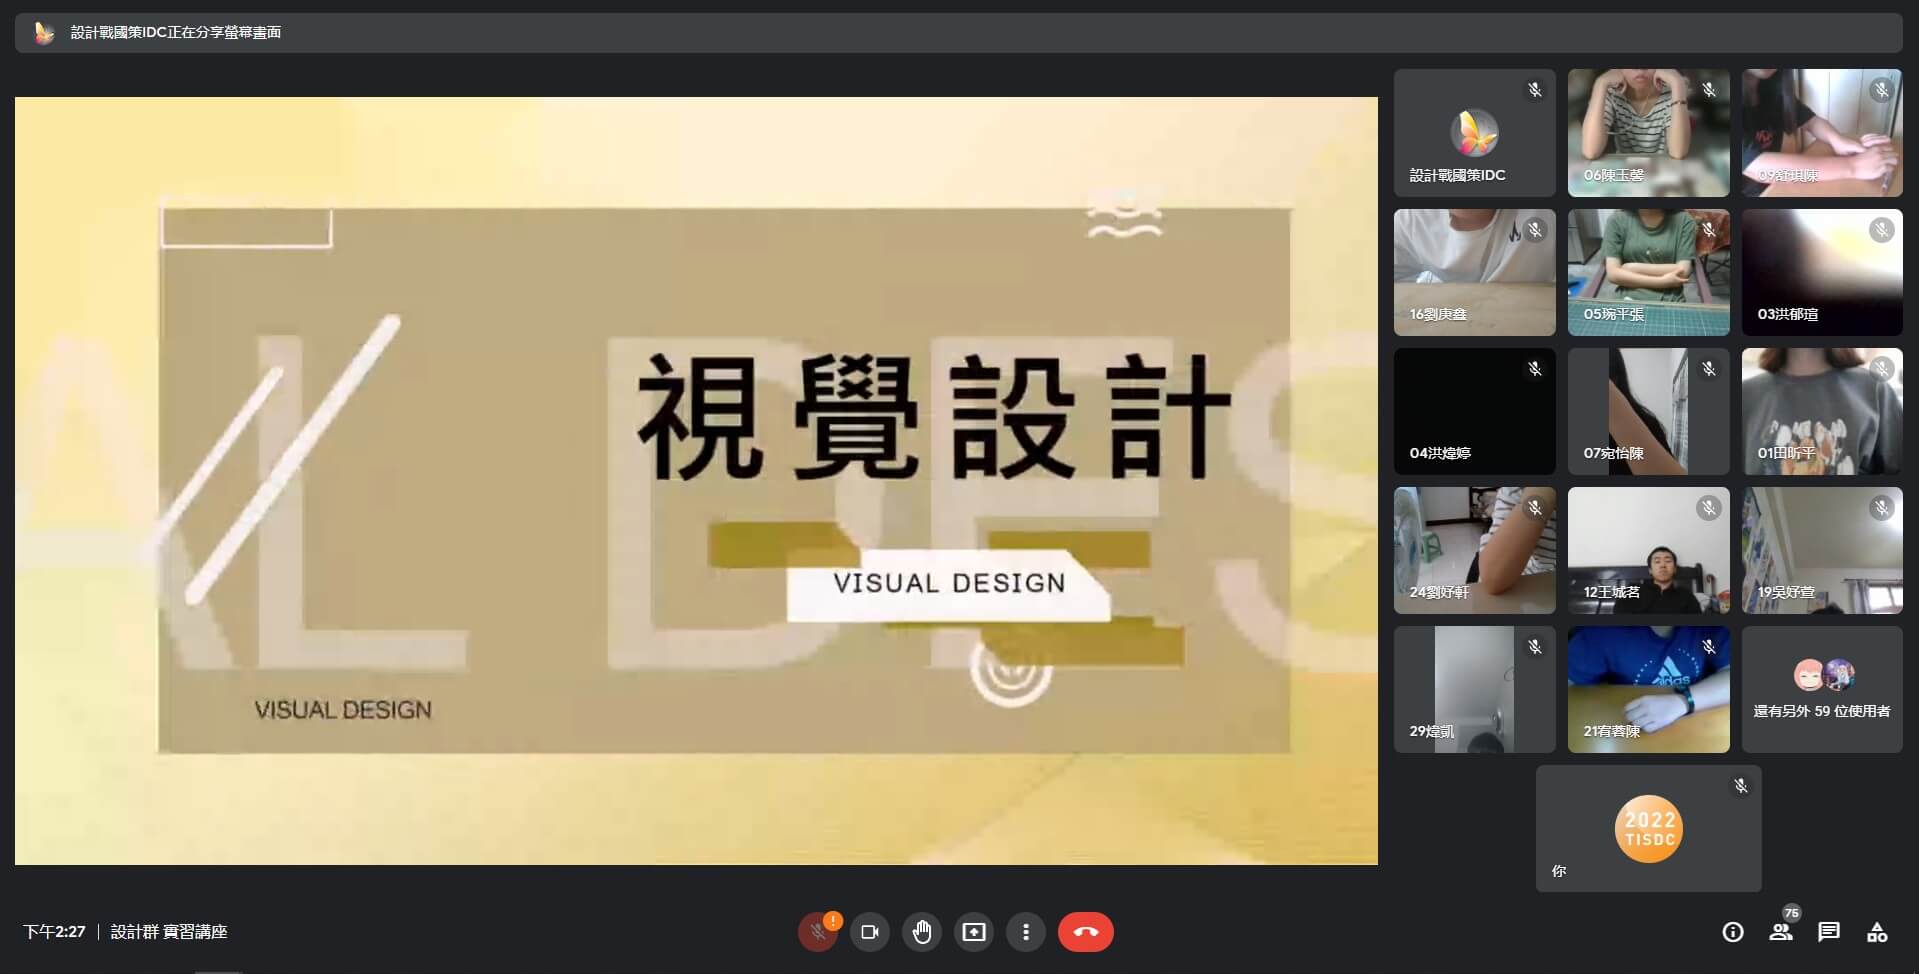
Task: Leave the call with the red button
Action: [x=1085, y=932]
